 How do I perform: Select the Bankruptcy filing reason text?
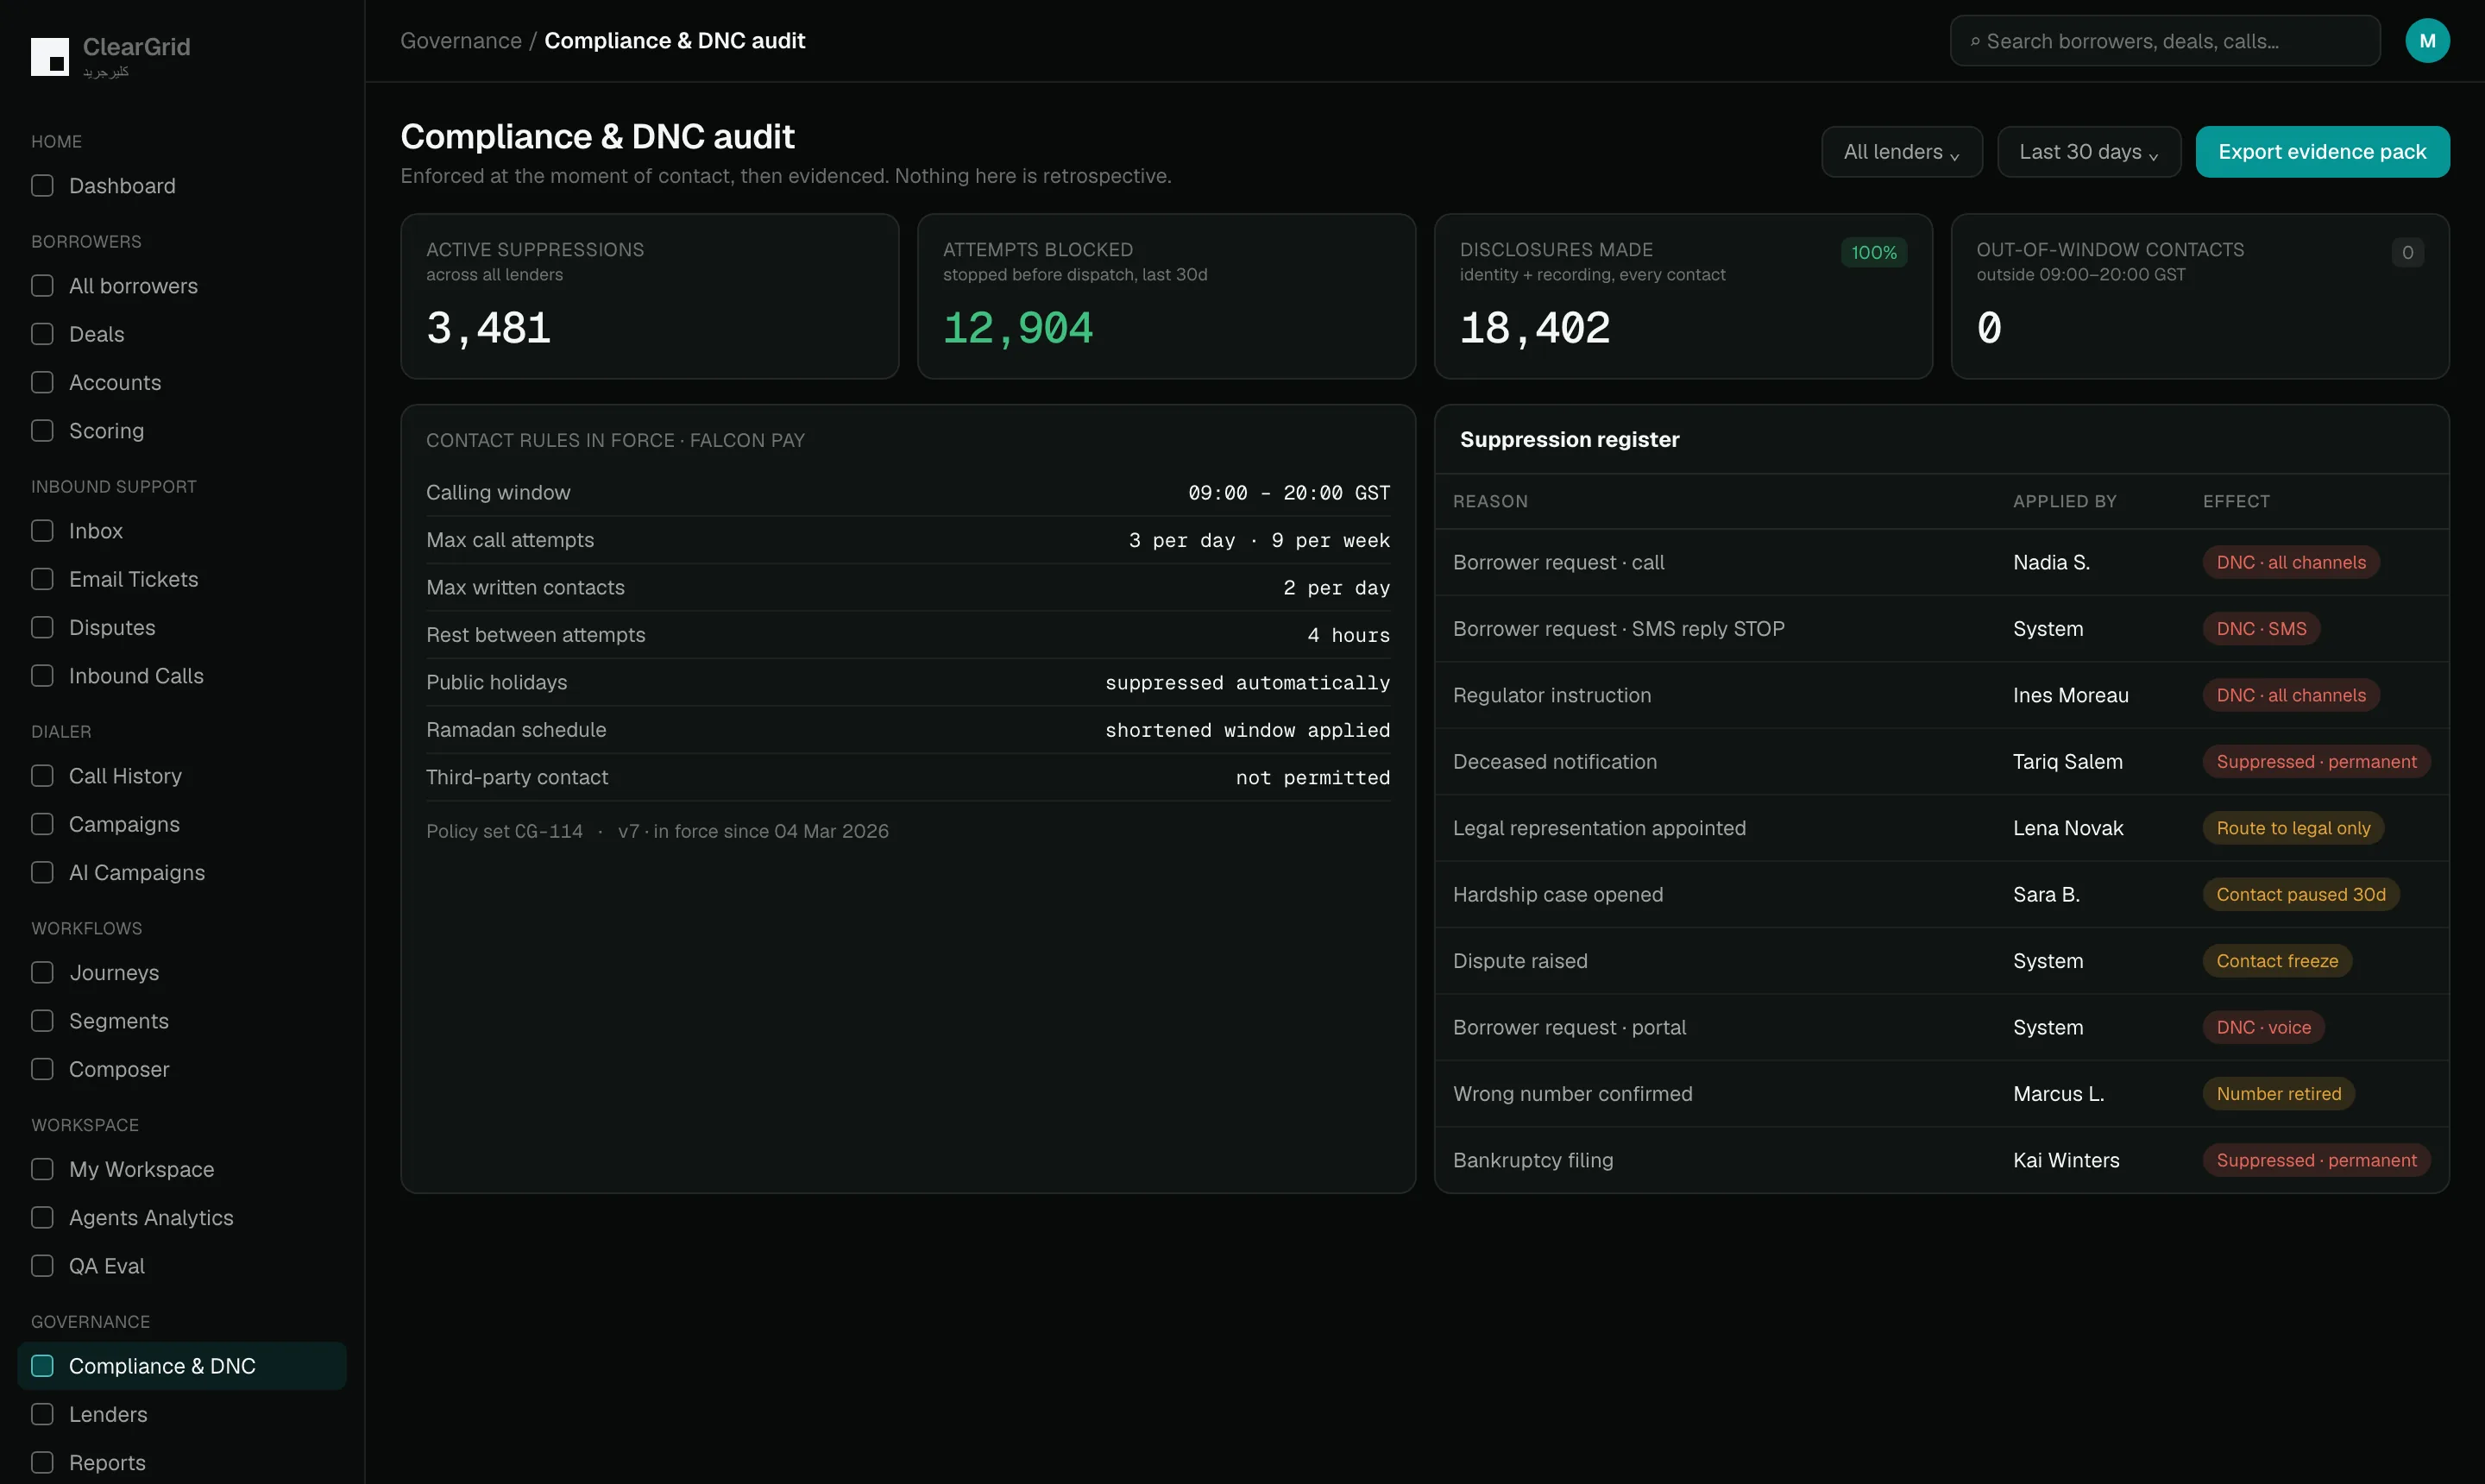click(1532, 1161)
